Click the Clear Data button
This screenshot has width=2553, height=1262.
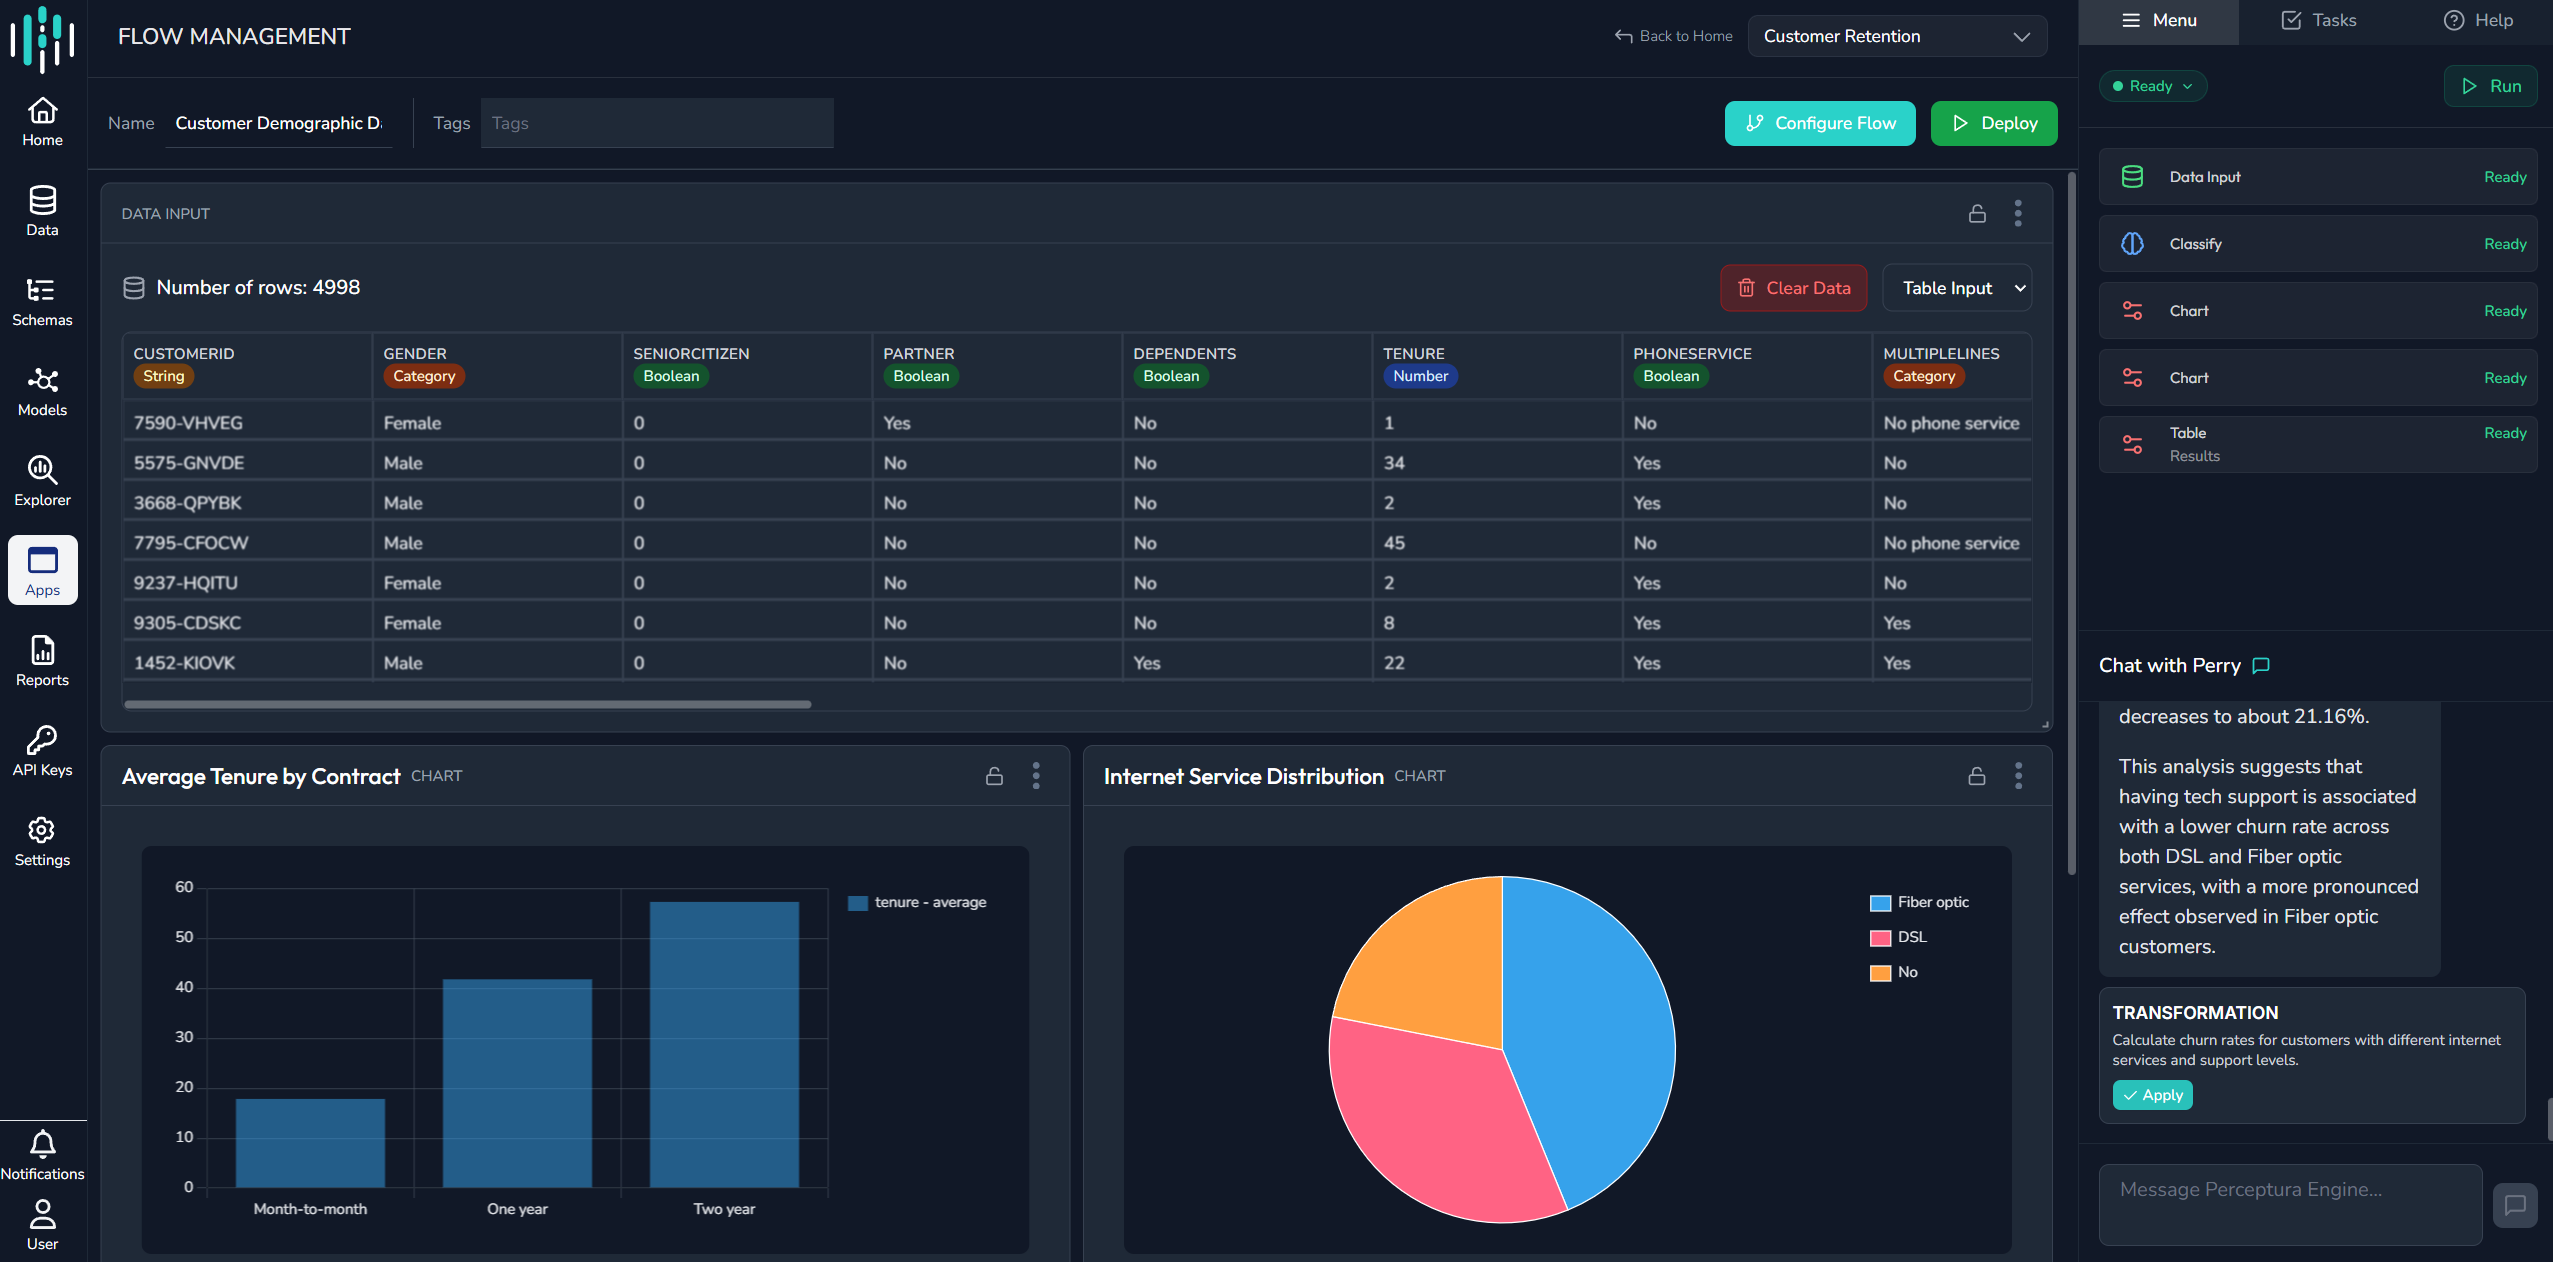click(x=1794, y=288)
